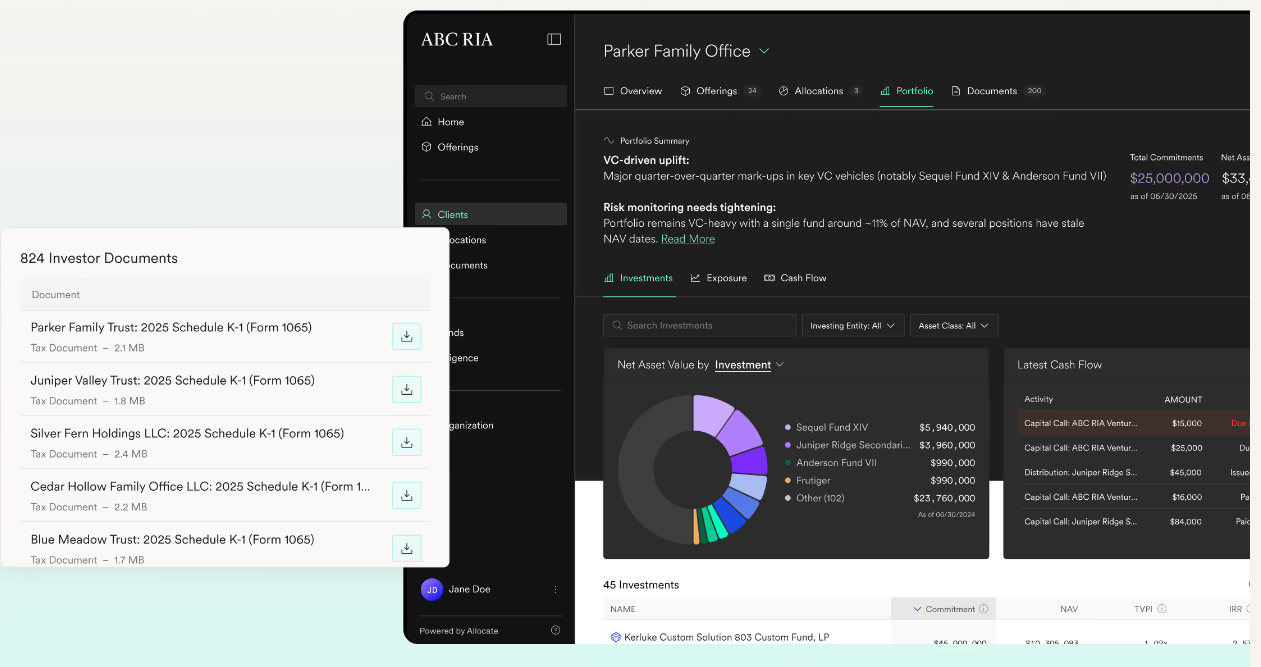The image size is (1261, 667).
Task: Expand the Parker Family Office selector
Action: [x=764, y=51]
